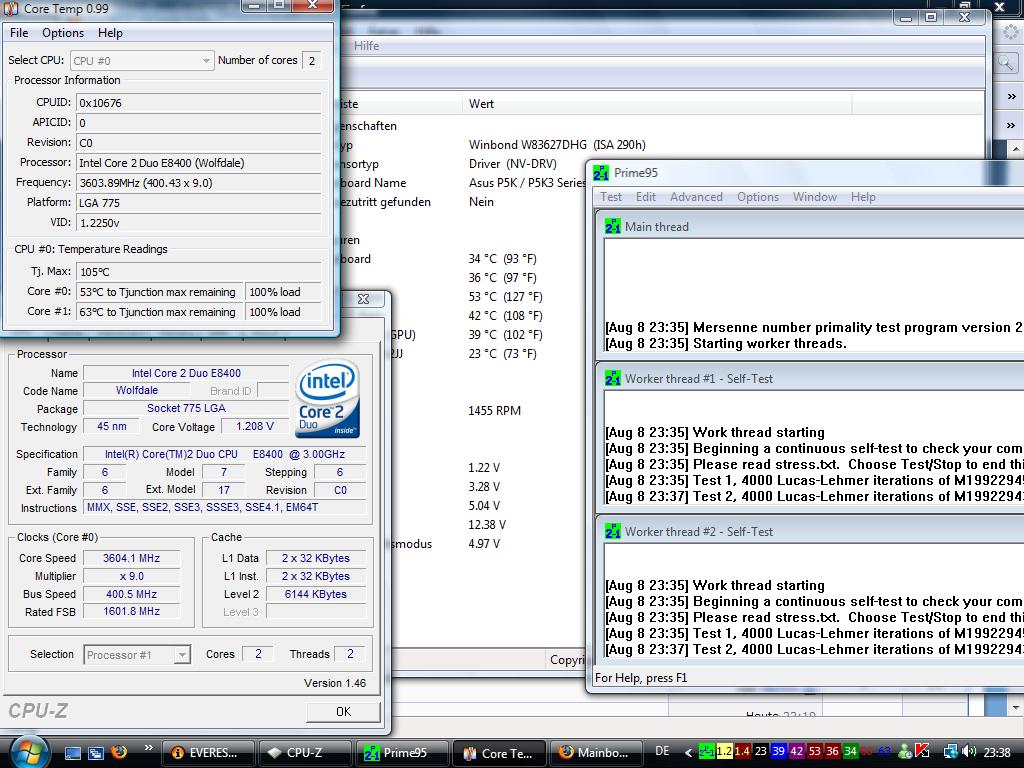
Task: Open the Advanced menu in Prime95
Action: pyautogui.click(x=696, y=197)
